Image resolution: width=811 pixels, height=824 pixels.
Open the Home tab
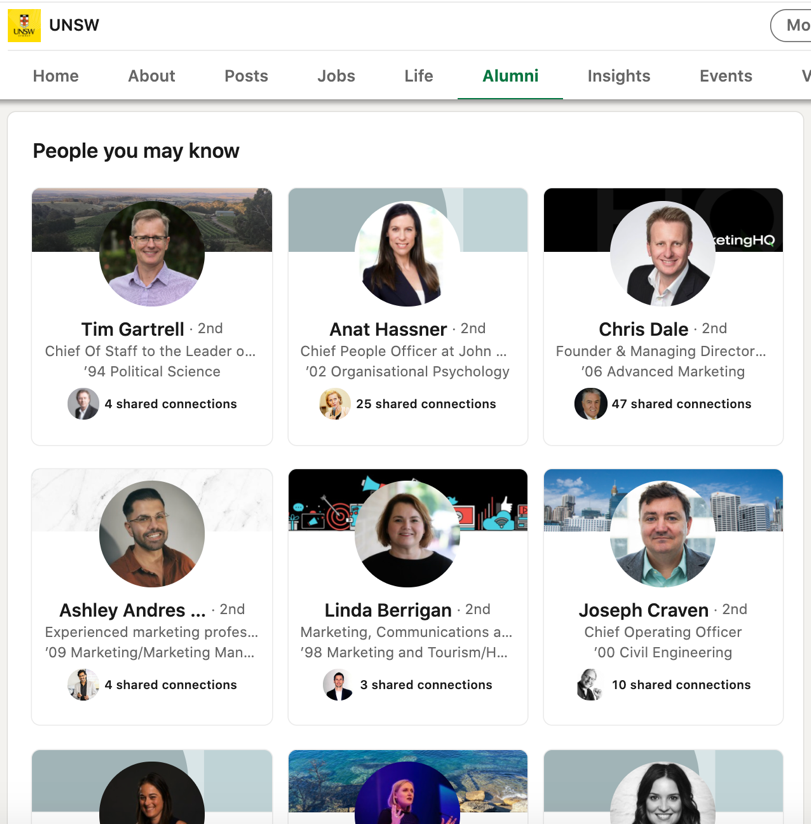[x=56, y=76]
